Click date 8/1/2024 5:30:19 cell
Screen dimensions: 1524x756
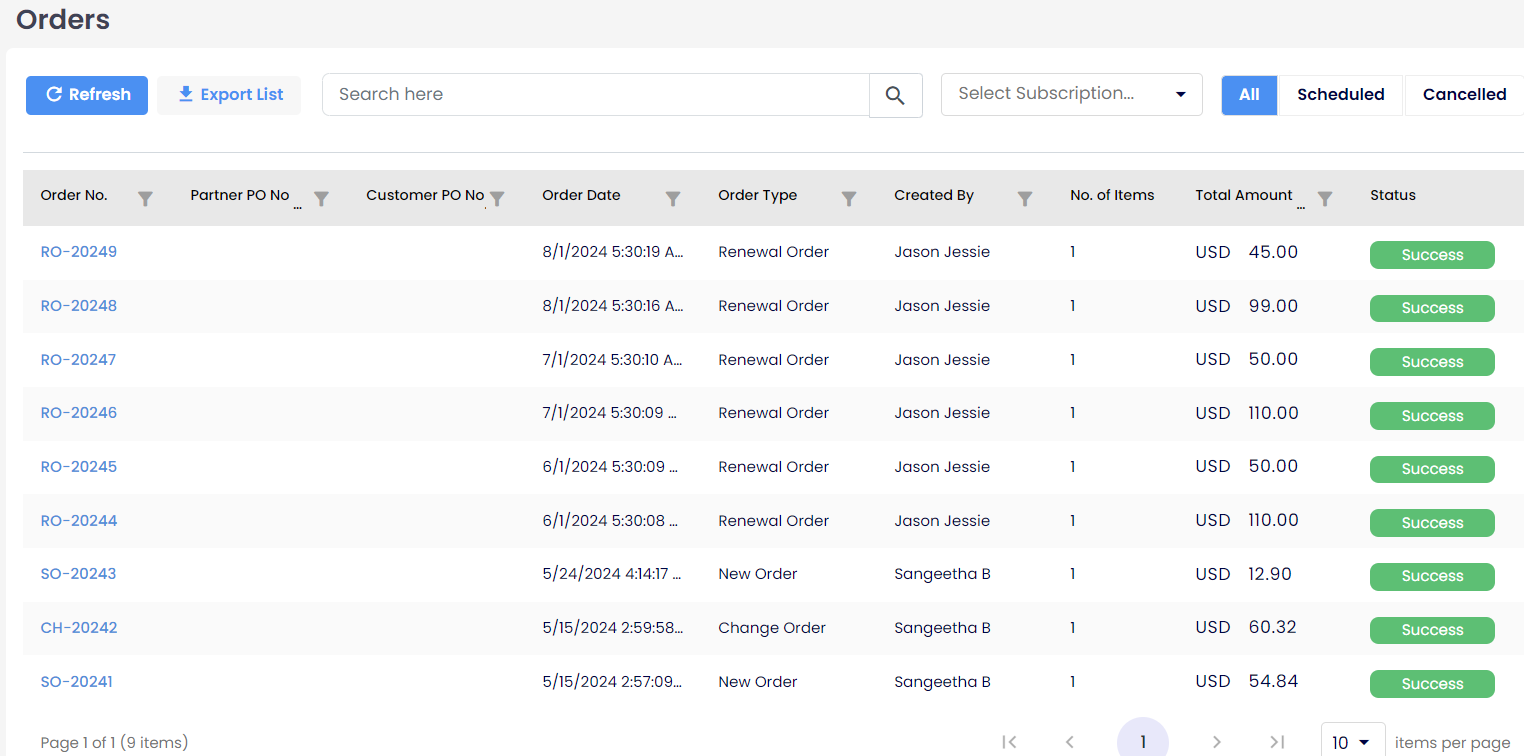pyautogui.click(x=613, y=252)
